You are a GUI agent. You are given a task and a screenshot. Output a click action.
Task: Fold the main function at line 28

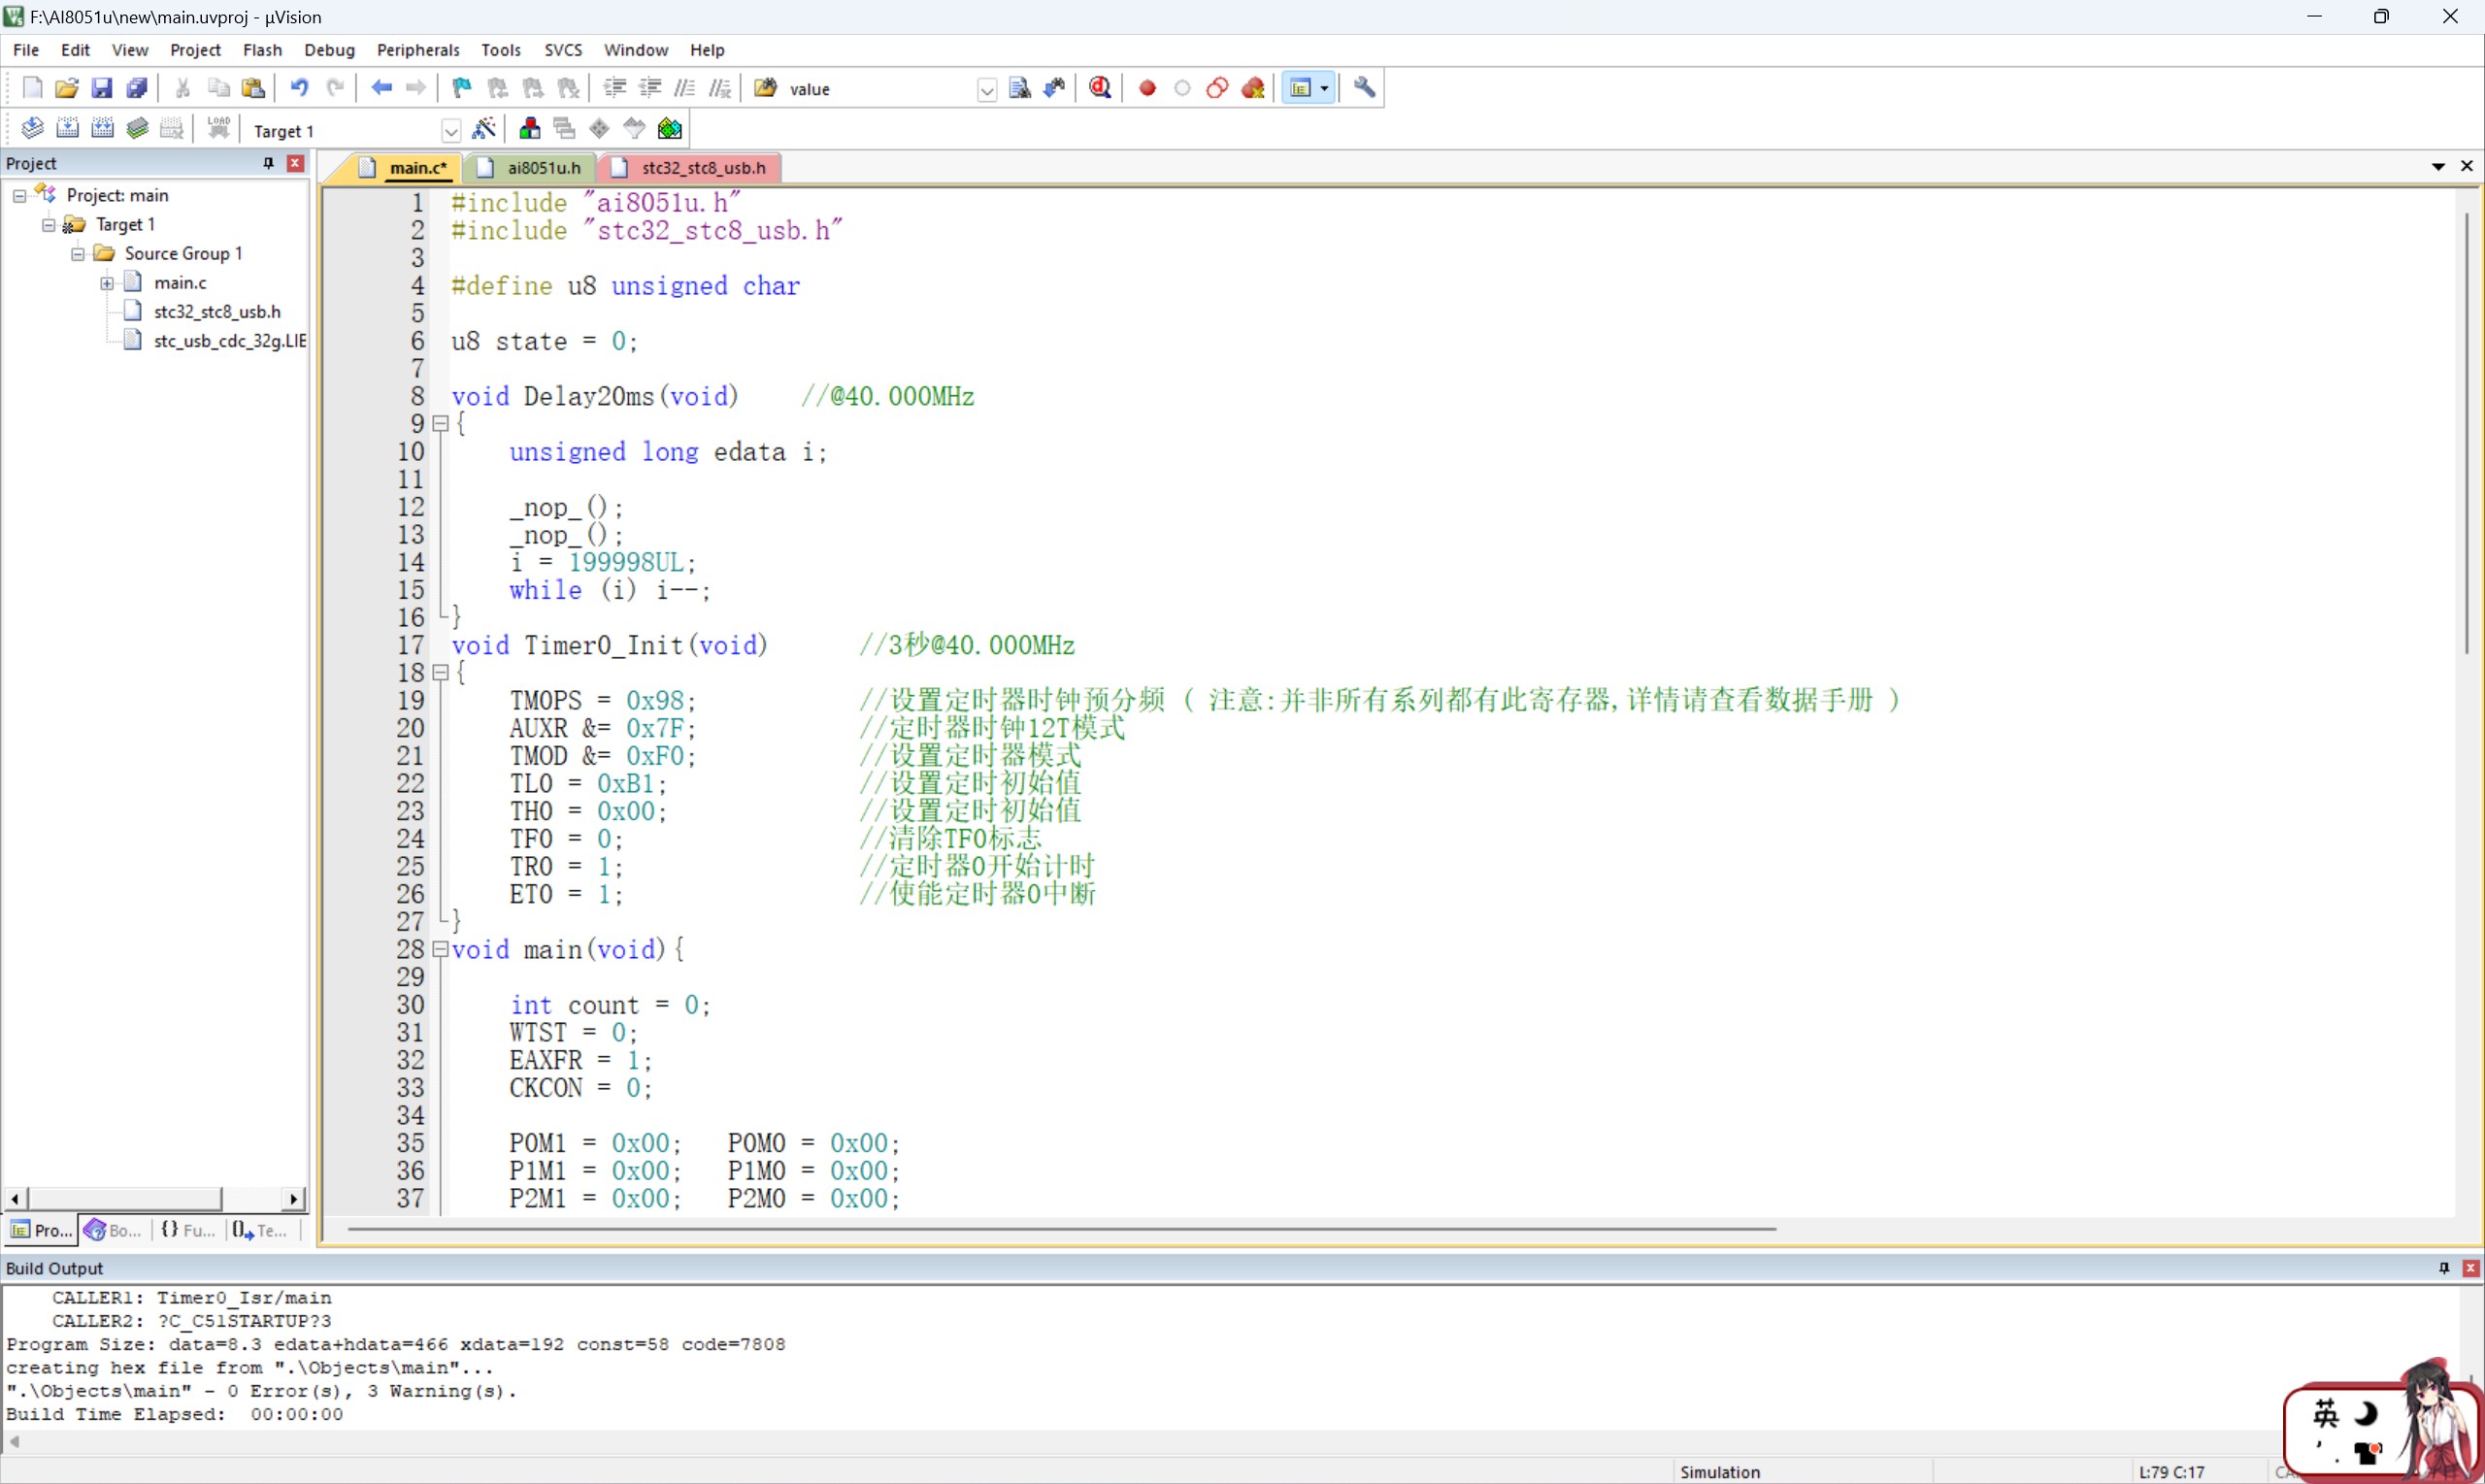pyautogui.click(x=439, y=949)
